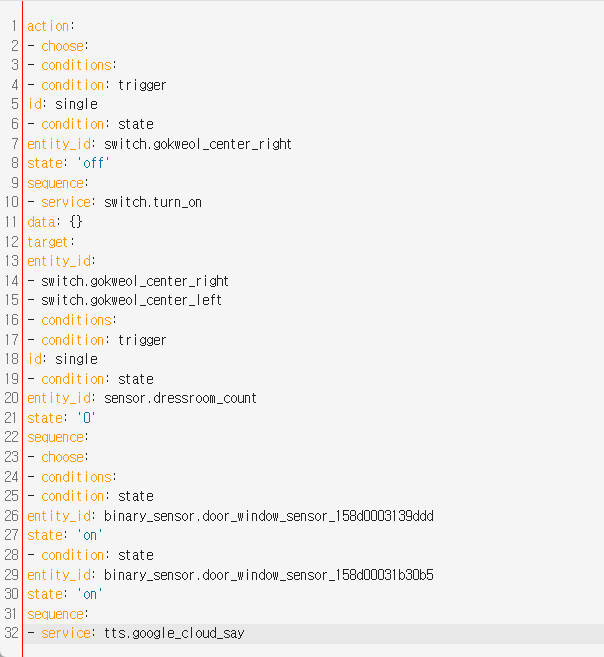Image resolution: width=604 pixels, height=657 pixels.
Task: Click the 'on' state value on line 27
Action: (90, 535)
